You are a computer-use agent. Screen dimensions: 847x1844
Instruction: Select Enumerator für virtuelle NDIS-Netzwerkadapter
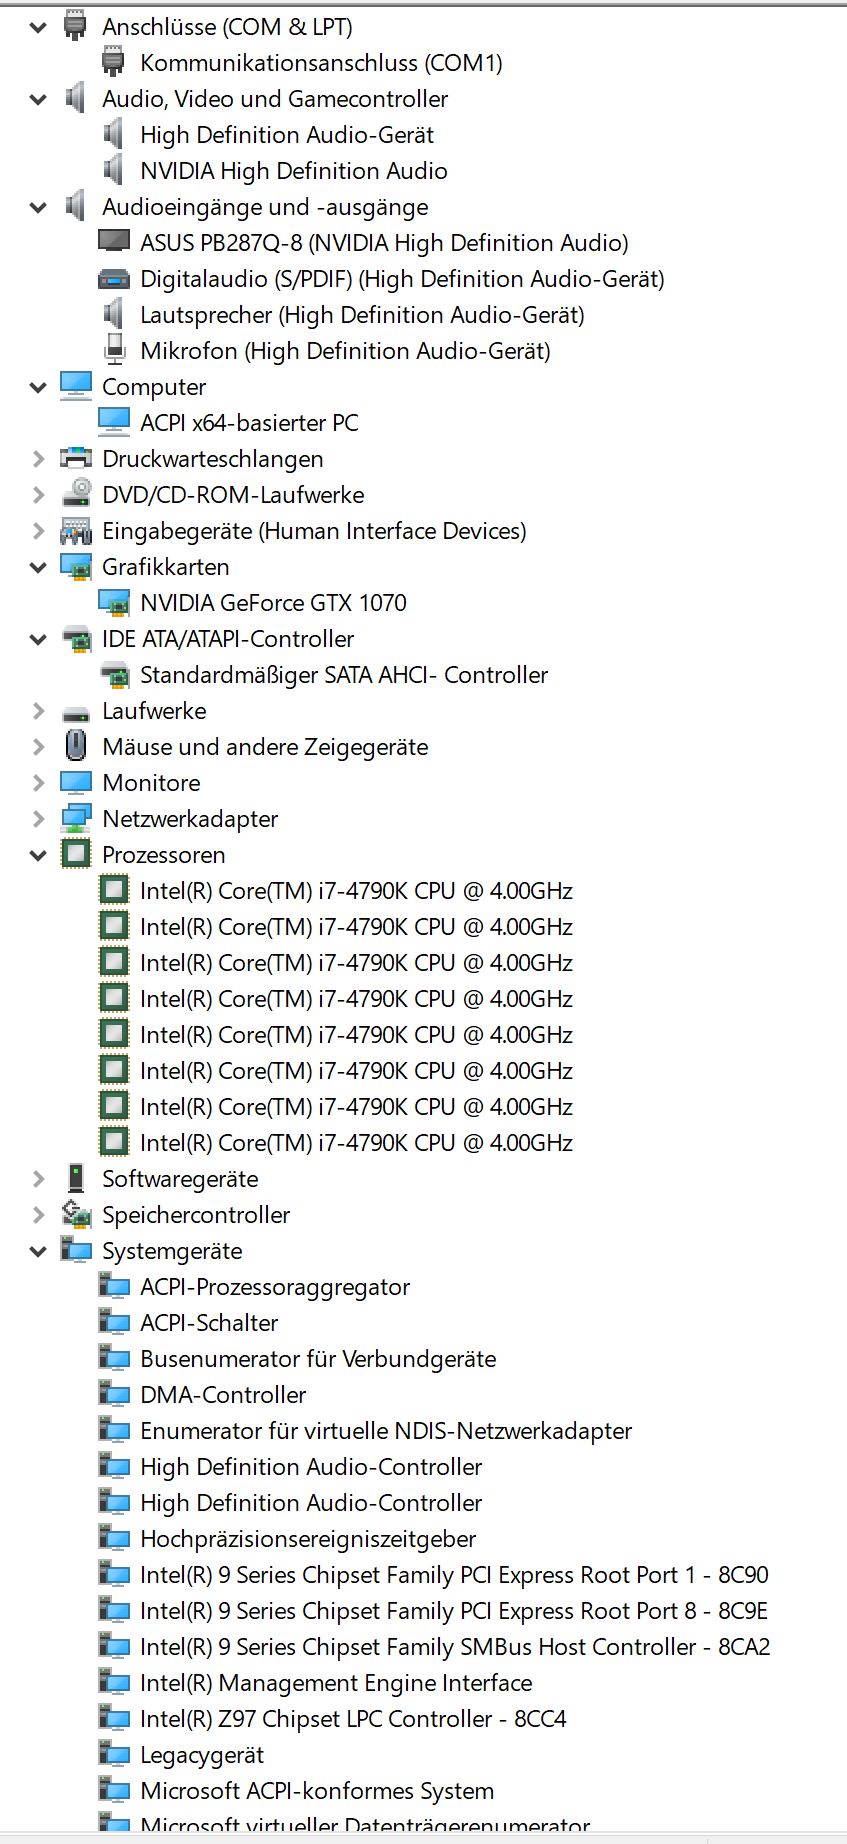click(x=386, y=1431)
